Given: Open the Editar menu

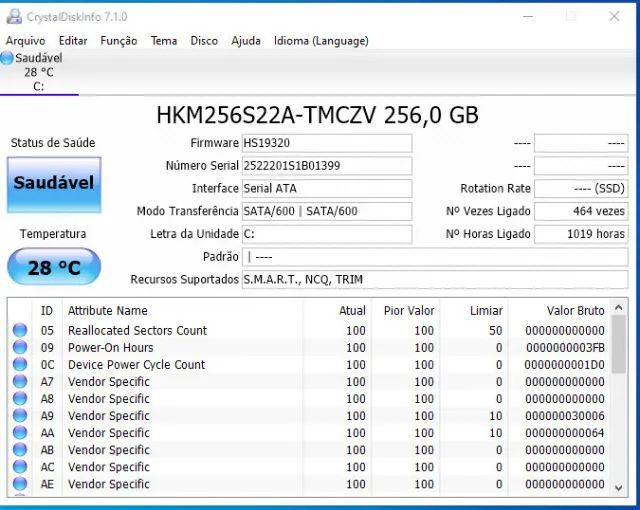Looking at the screenshot, I should 73,41.
